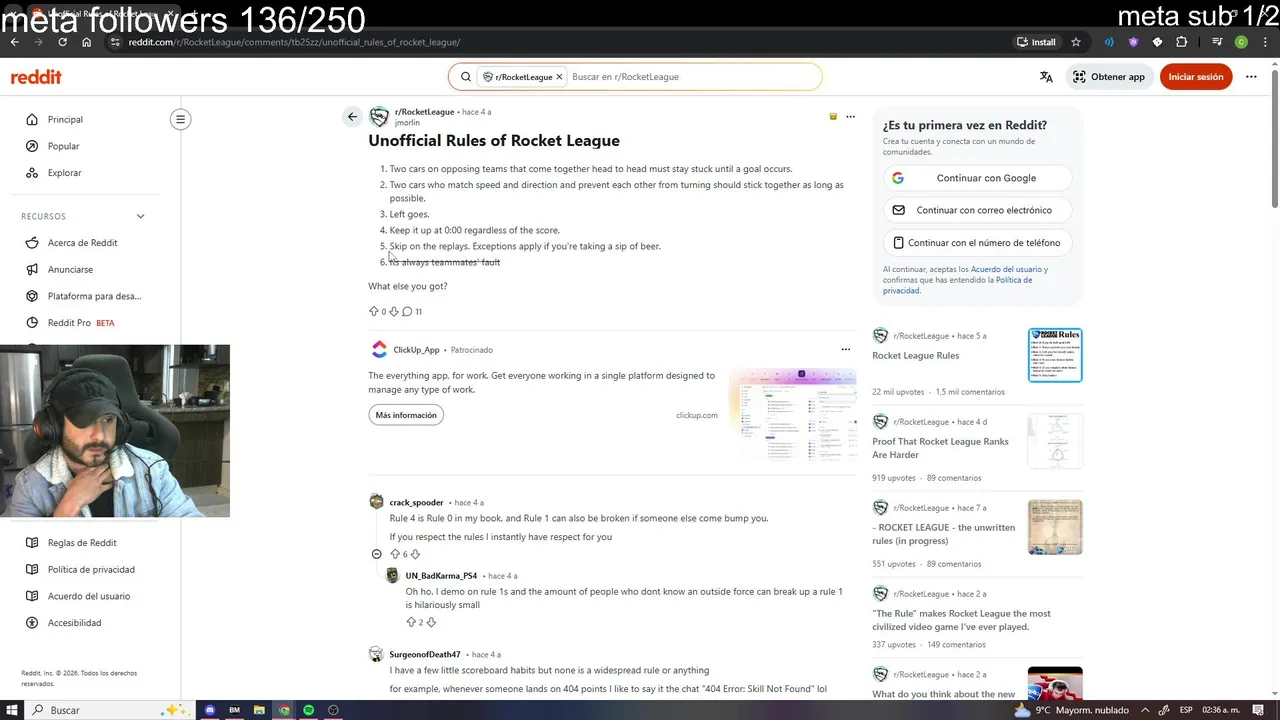Open Acerca de Reddit
Image resolution: width=1280 pixels, height=720 pixels.
82,243
